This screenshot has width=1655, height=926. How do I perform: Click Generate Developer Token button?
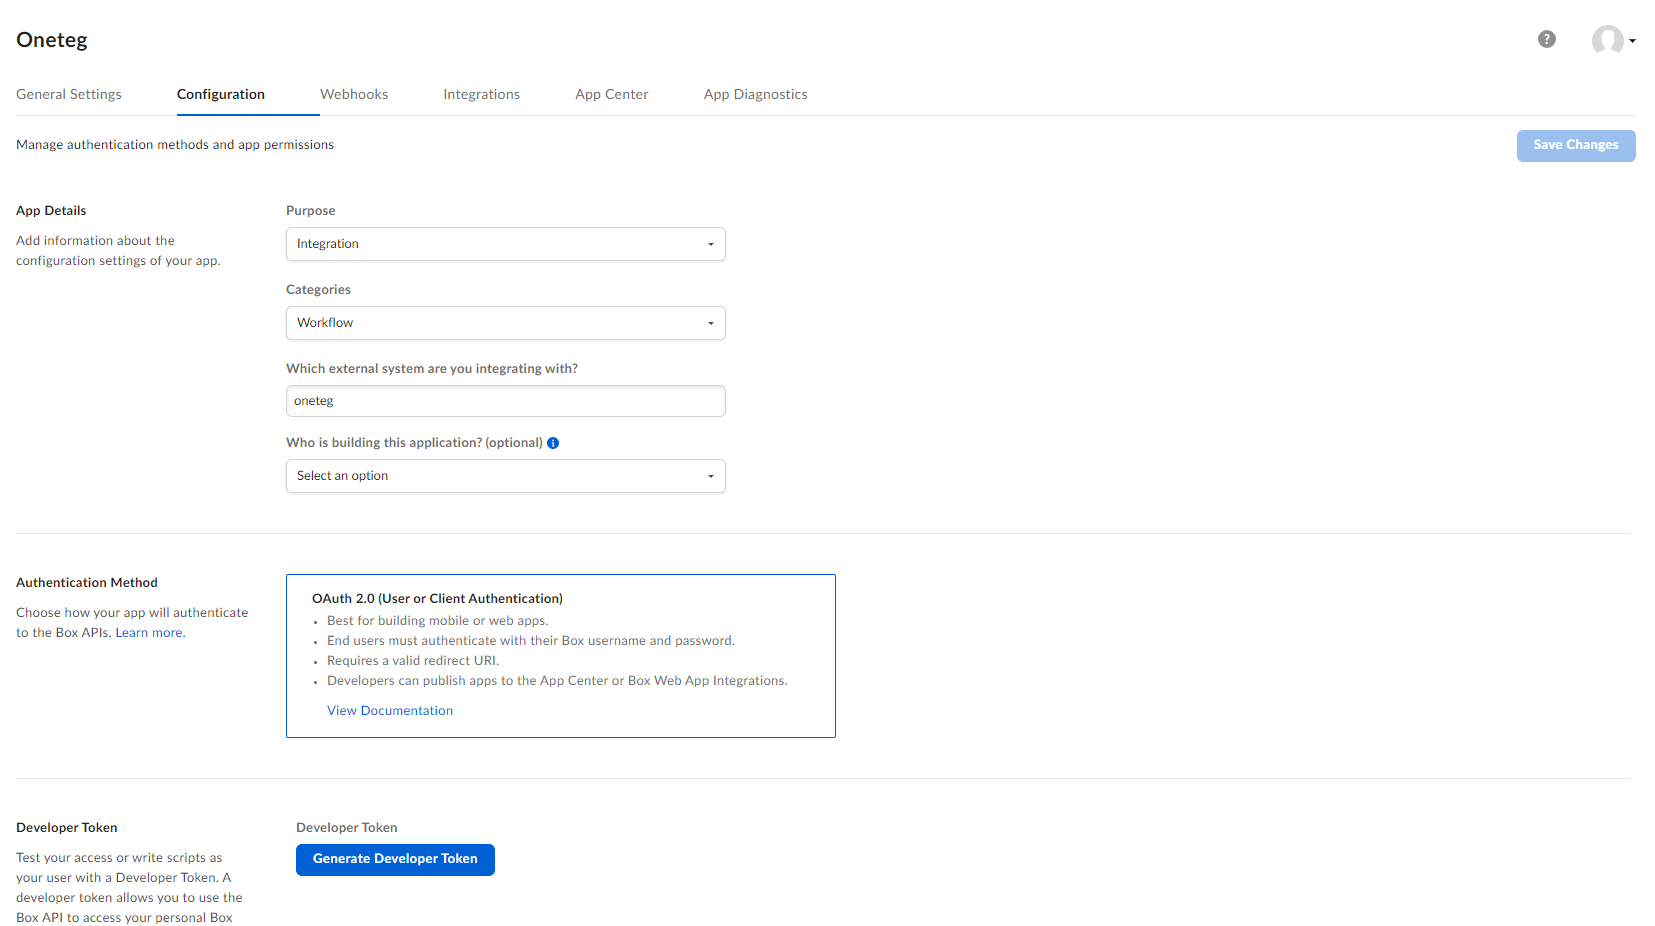pos(395,859)
